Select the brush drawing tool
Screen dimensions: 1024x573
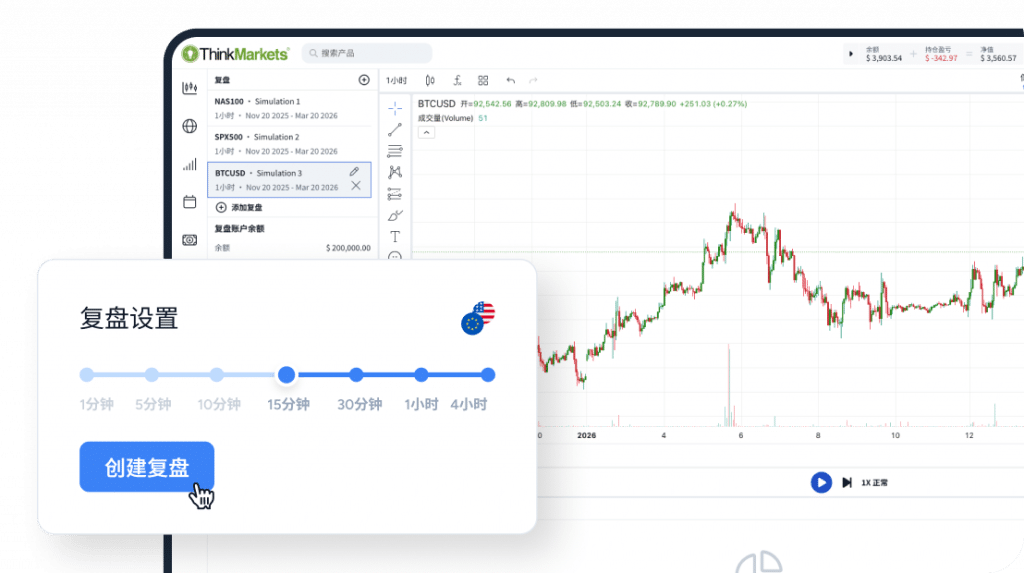pos(395,215)
